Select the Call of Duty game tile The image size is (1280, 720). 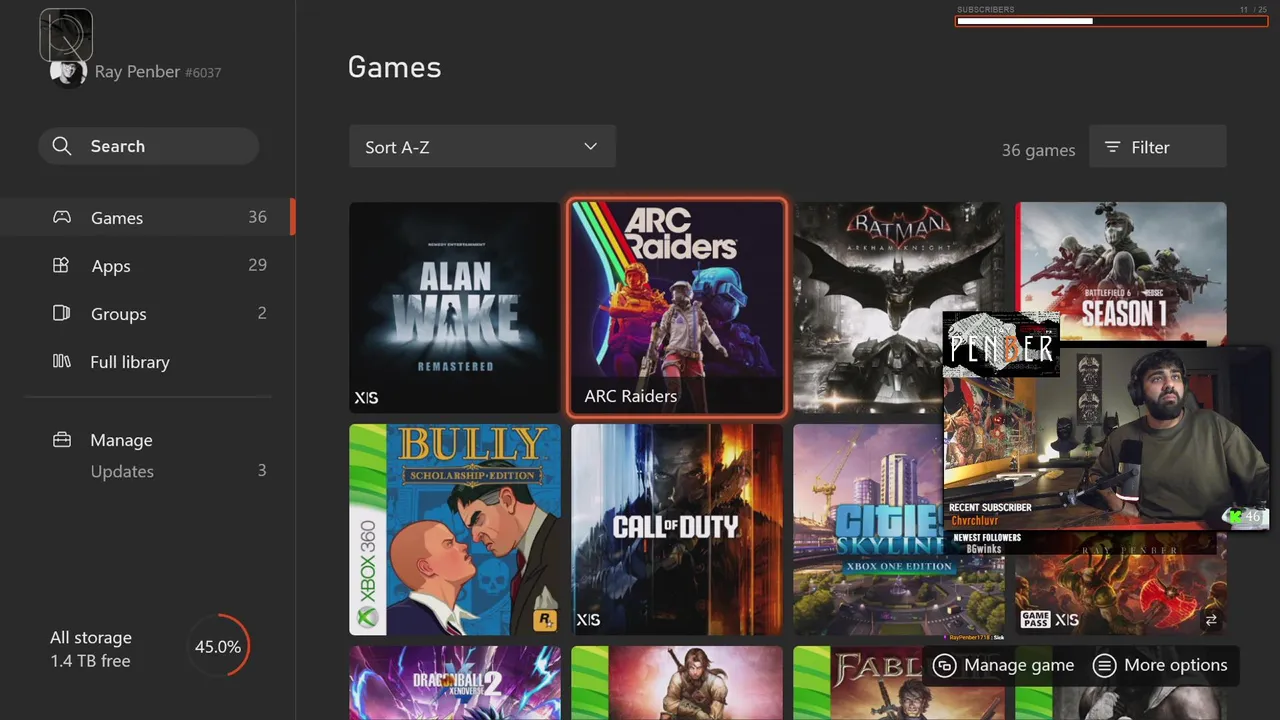[x=677, y=530]
